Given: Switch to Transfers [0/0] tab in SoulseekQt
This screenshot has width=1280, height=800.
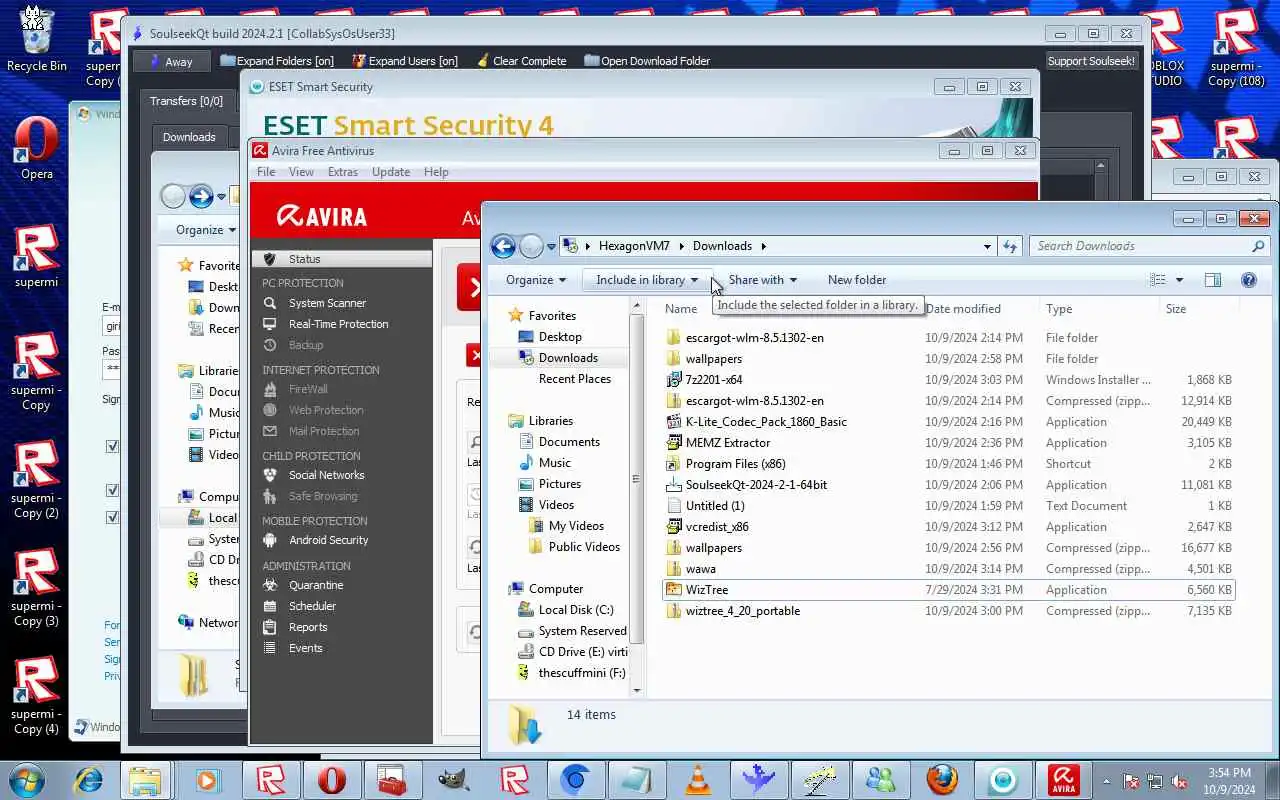Looking at the screenshot, I should coord(186,101).
